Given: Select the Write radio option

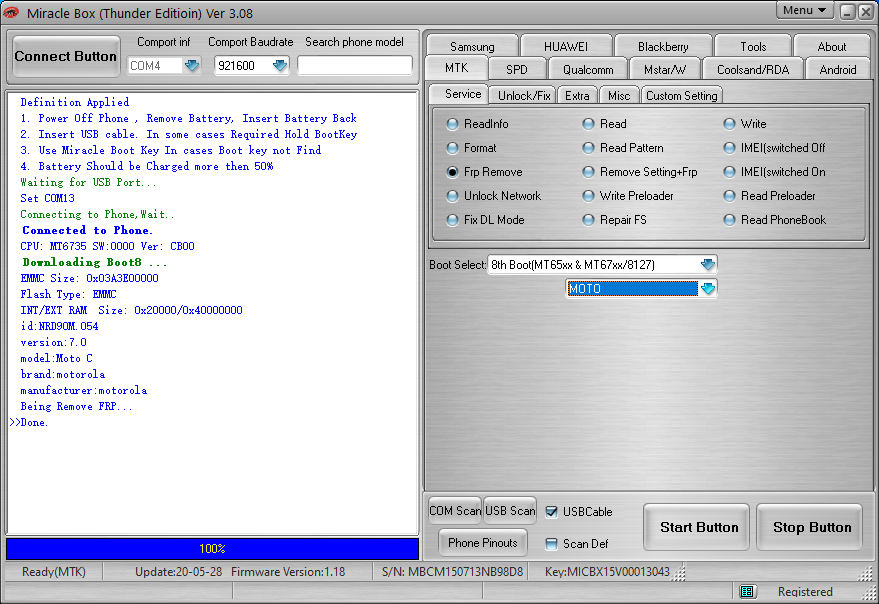Looking at the screenshot, I should pyautogui.click(x=729, y=124).
